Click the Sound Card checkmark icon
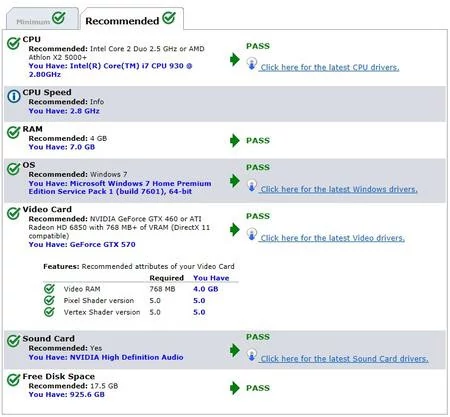The width and height of the screenshot is (450, 417). click(14, 341)
